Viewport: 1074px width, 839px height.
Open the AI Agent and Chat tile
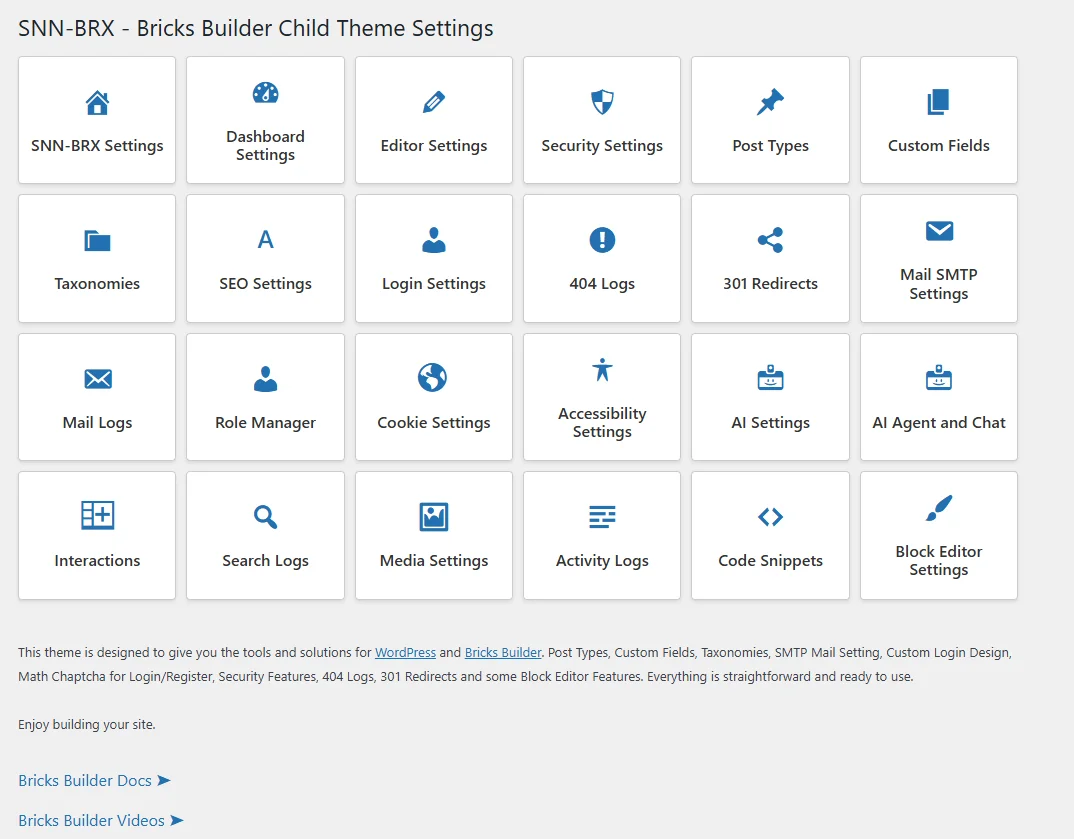point(938,397)
